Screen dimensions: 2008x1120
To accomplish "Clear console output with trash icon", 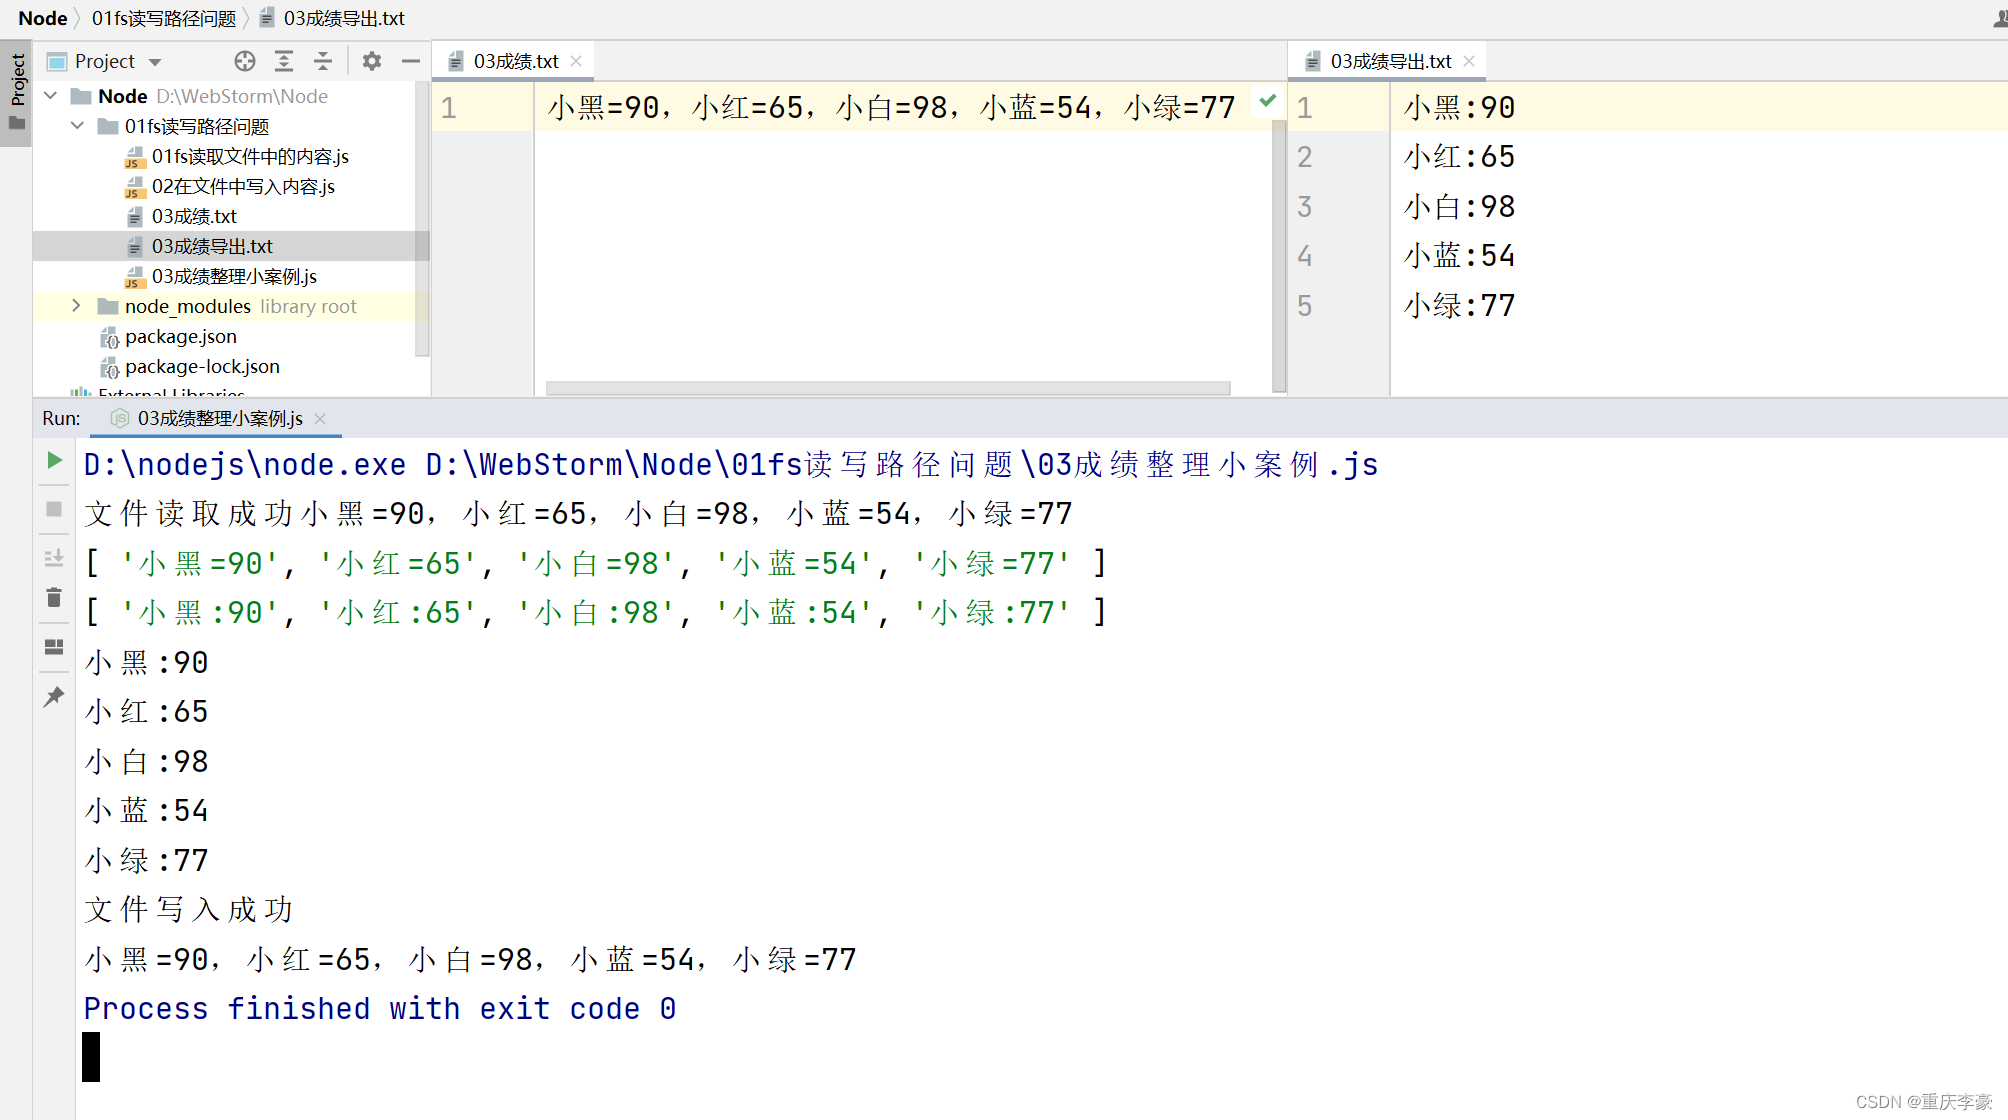I will coord(54,598).
